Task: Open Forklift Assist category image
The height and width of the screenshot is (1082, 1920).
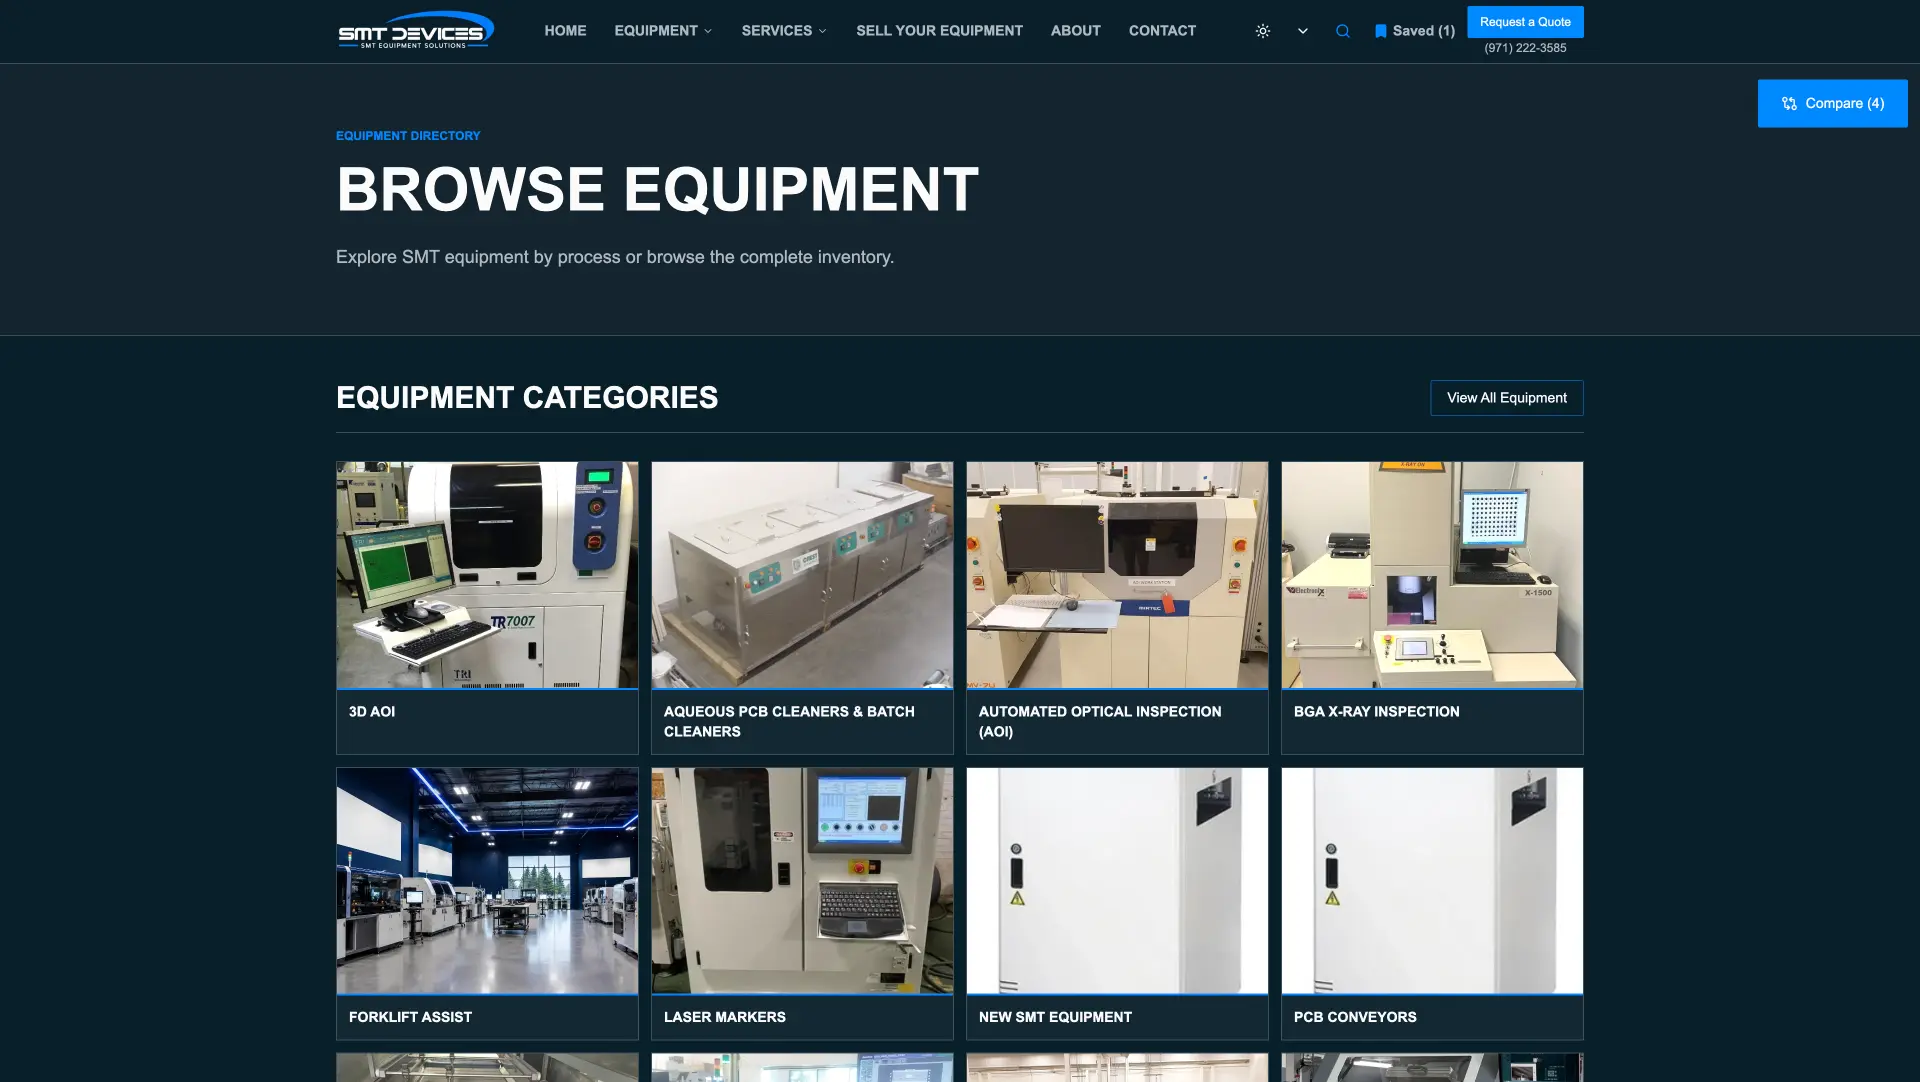Action: (487, 881)
